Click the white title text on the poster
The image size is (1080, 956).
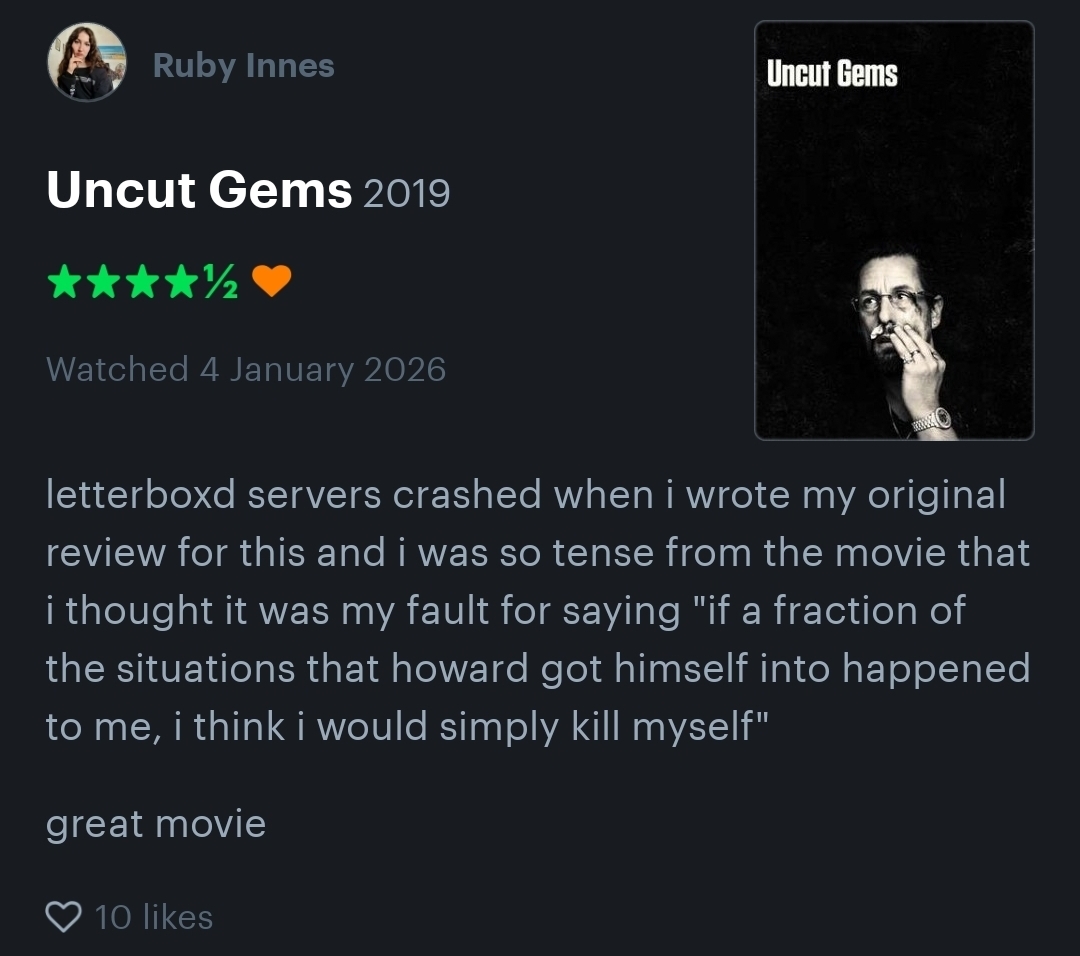click(x=832, y=74)
